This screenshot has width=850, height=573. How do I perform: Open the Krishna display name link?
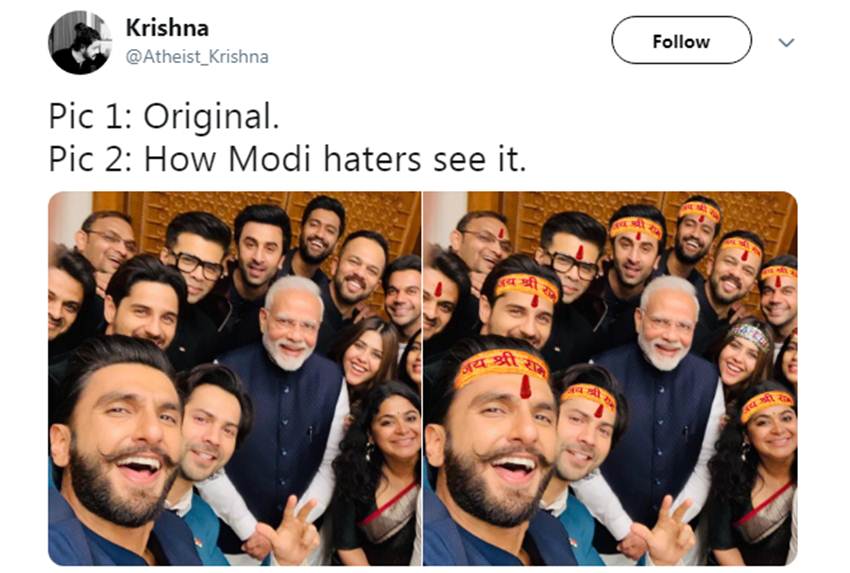(x=167, y=28)
